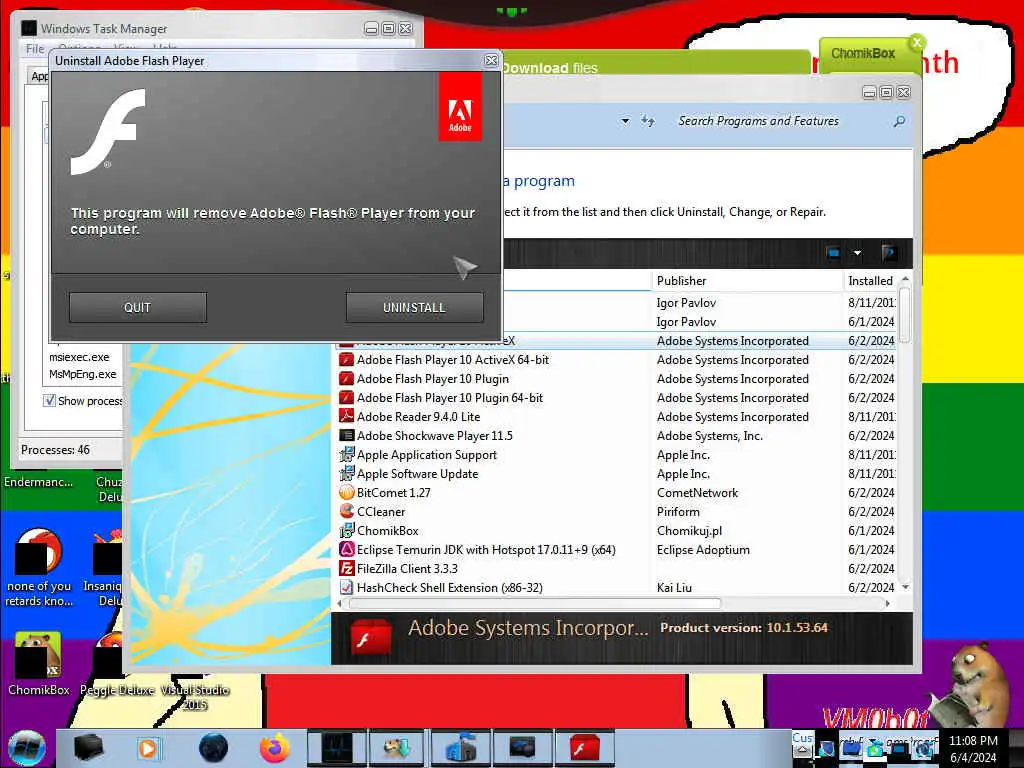
Task: Click the QUIT button in Flash uninstaller
Action: [x=138, y=307]
